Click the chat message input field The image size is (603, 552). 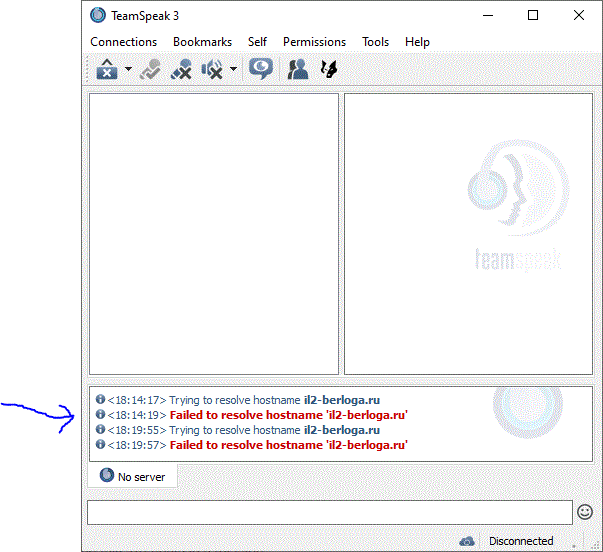point(330,512)
